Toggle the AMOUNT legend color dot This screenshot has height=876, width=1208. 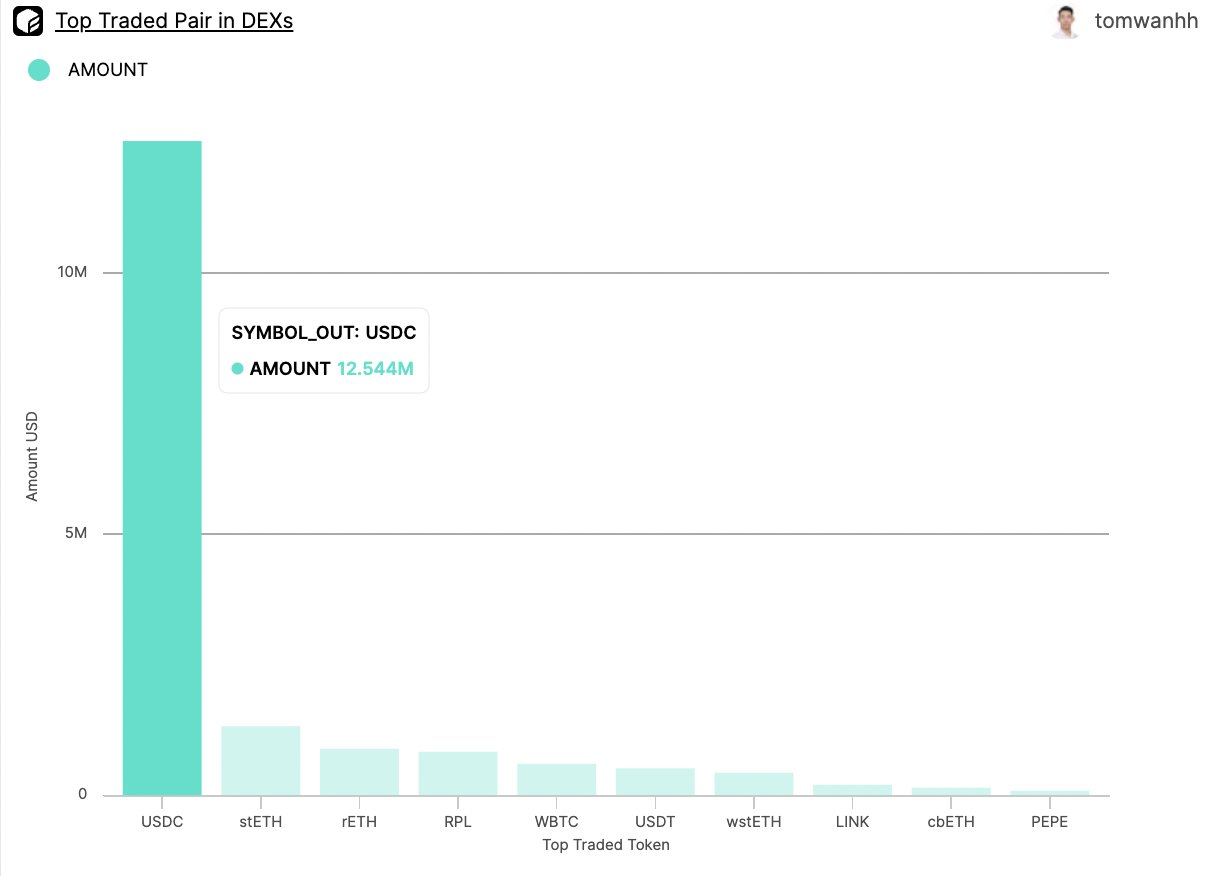click(39, 70)
